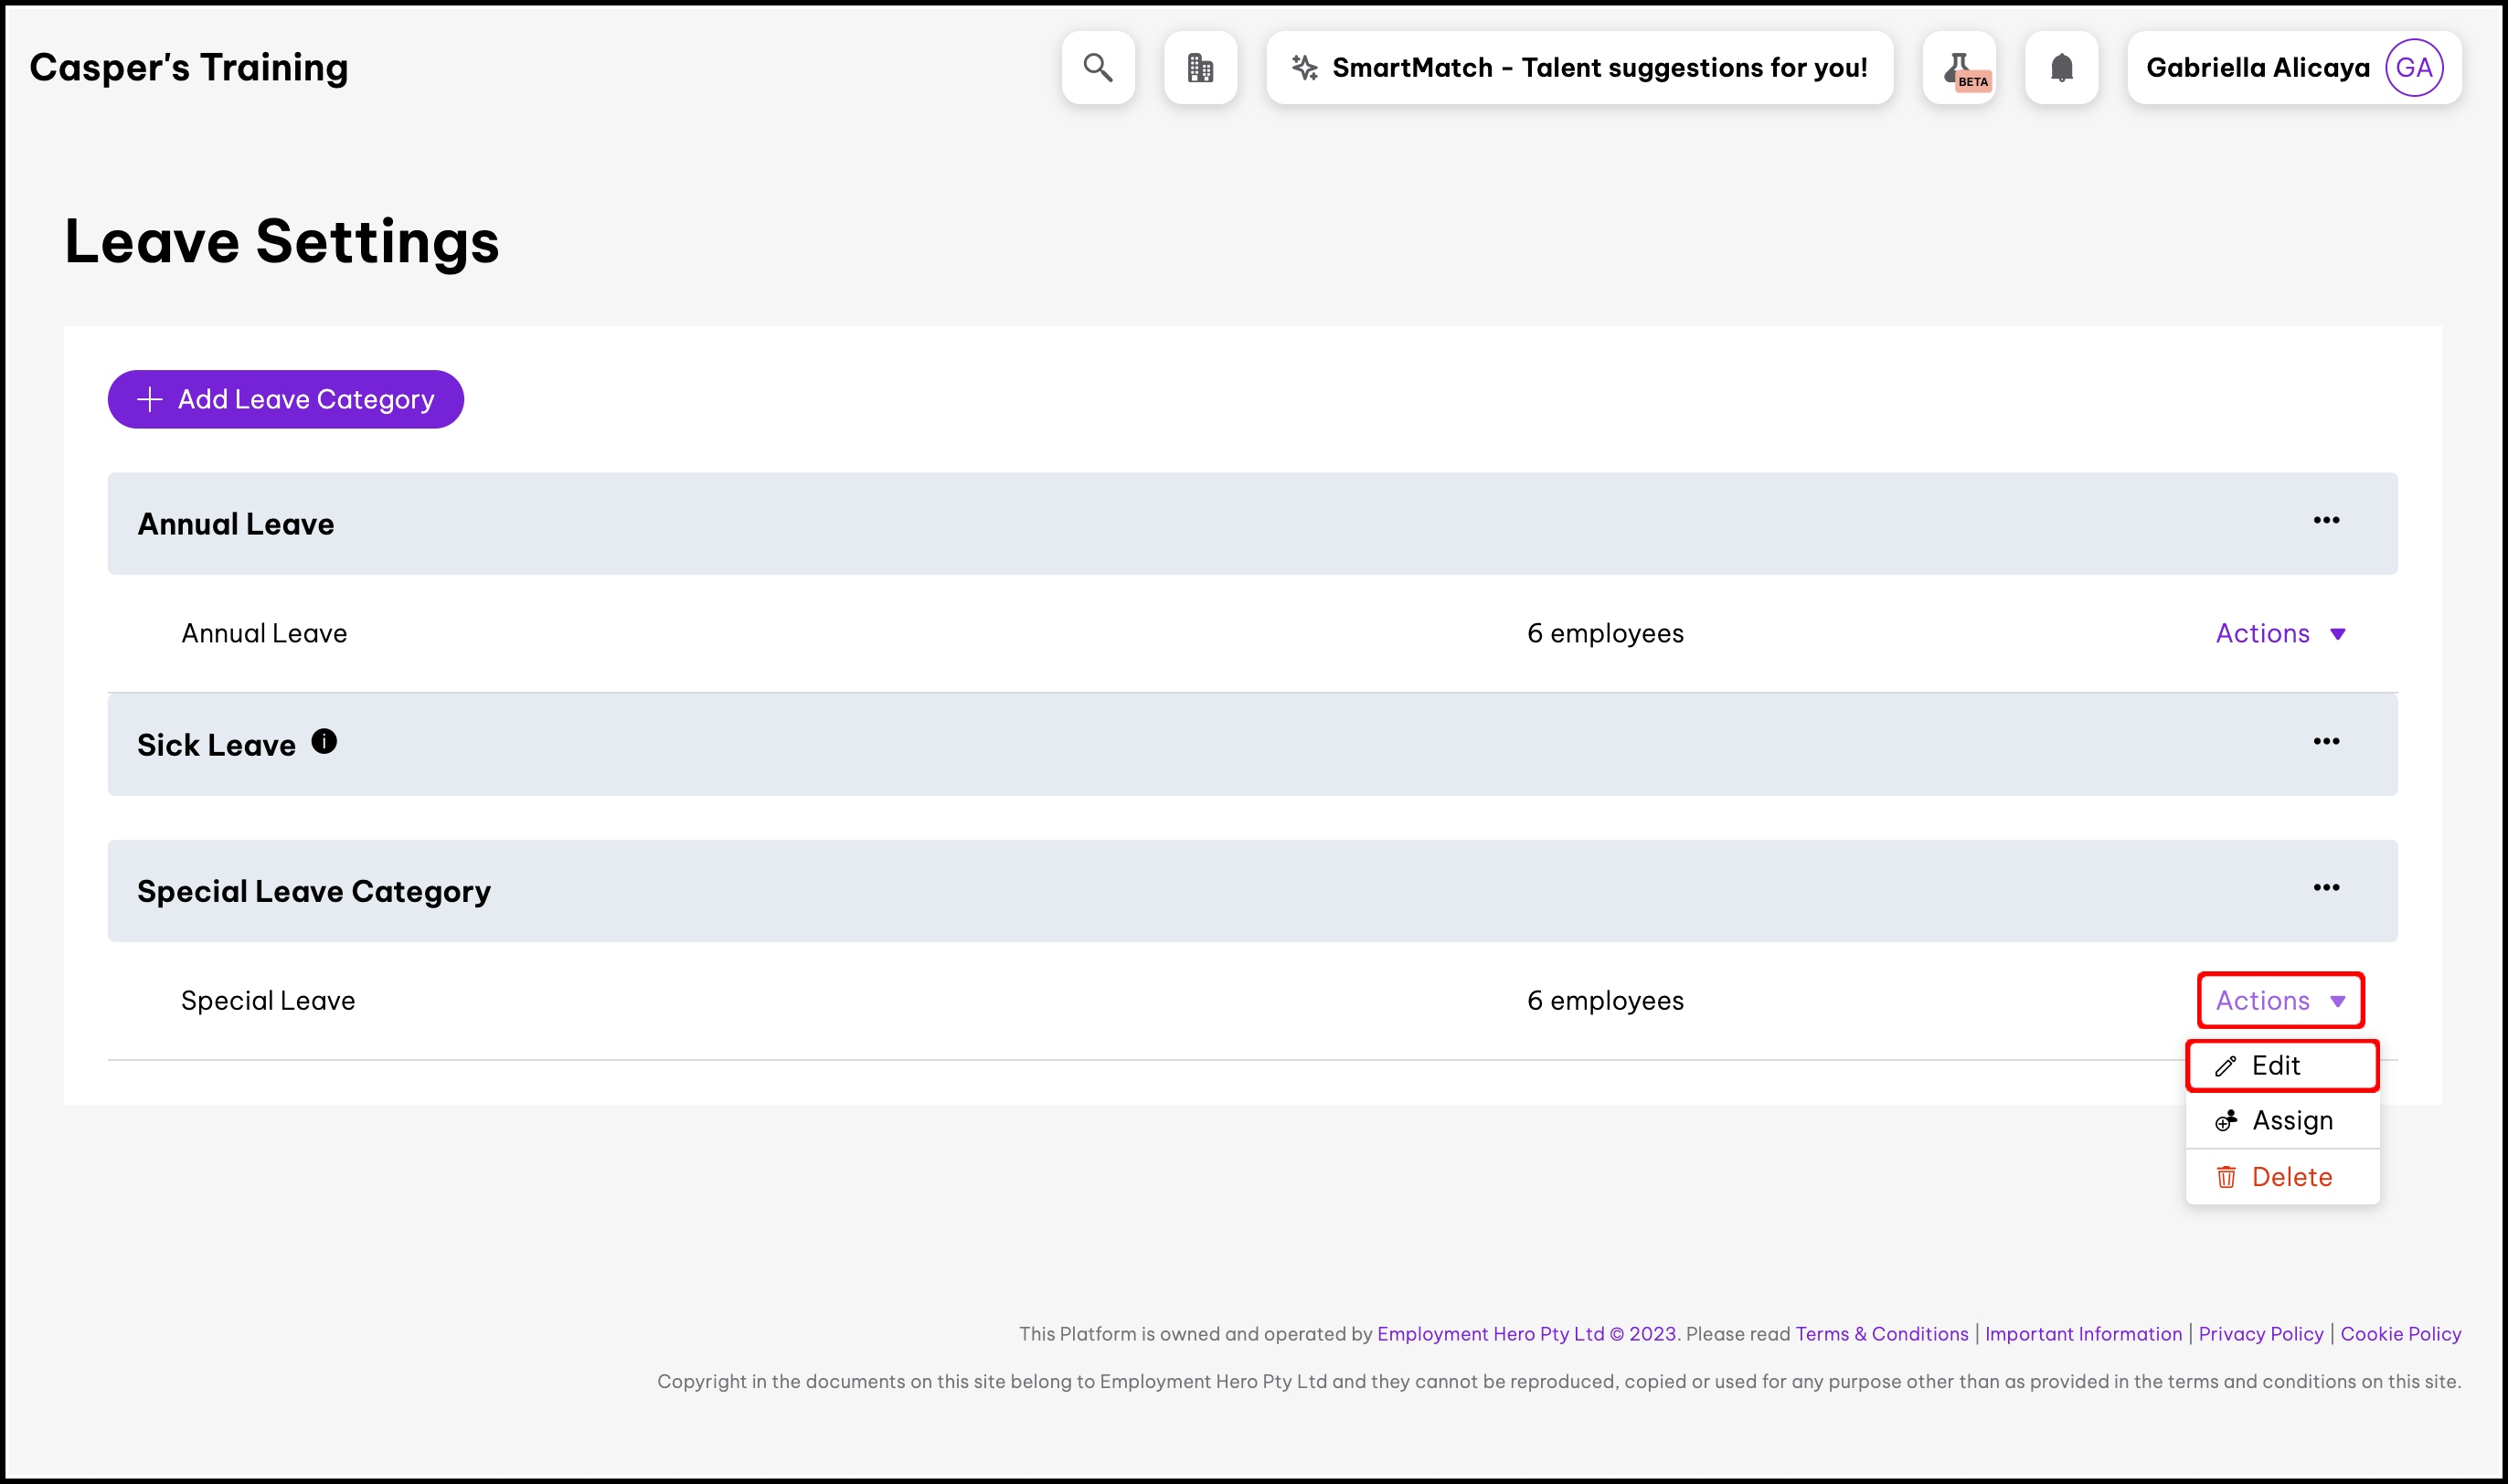Collapse Actions dropdown for Special Leave

click(2280, 1001)
